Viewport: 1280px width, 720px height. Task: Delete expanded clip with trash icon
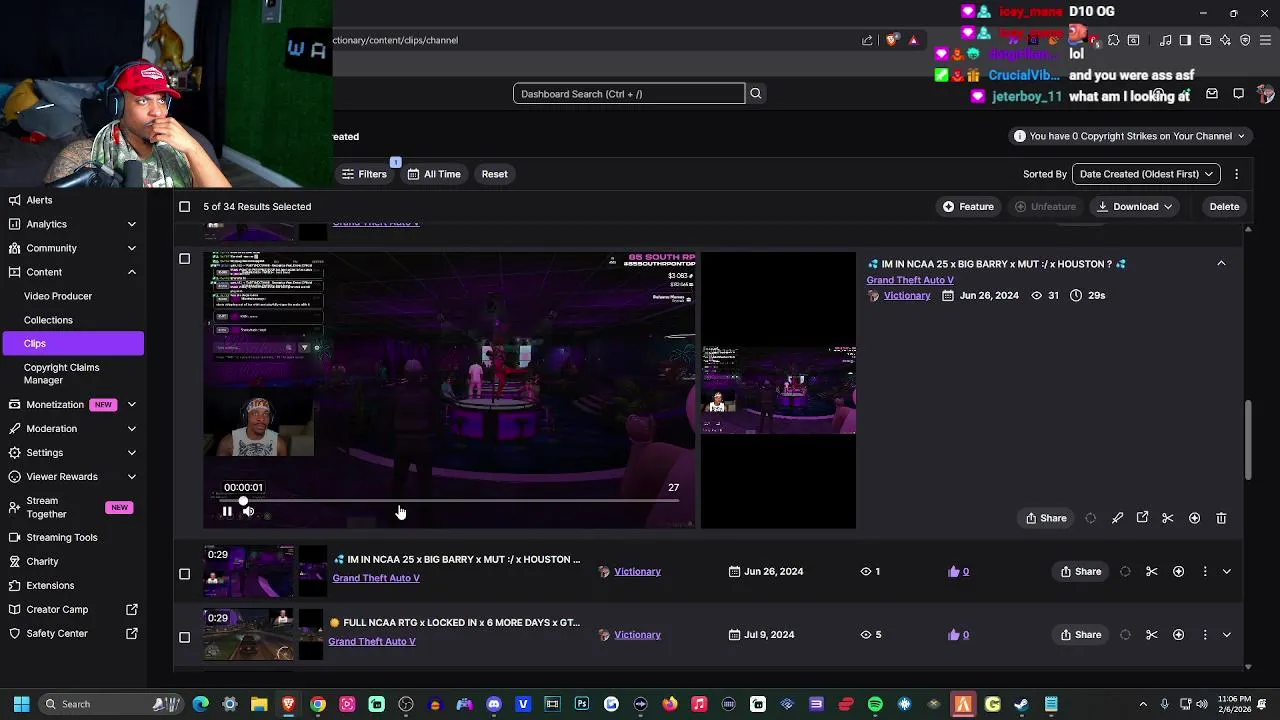(x=1221, y=518)
